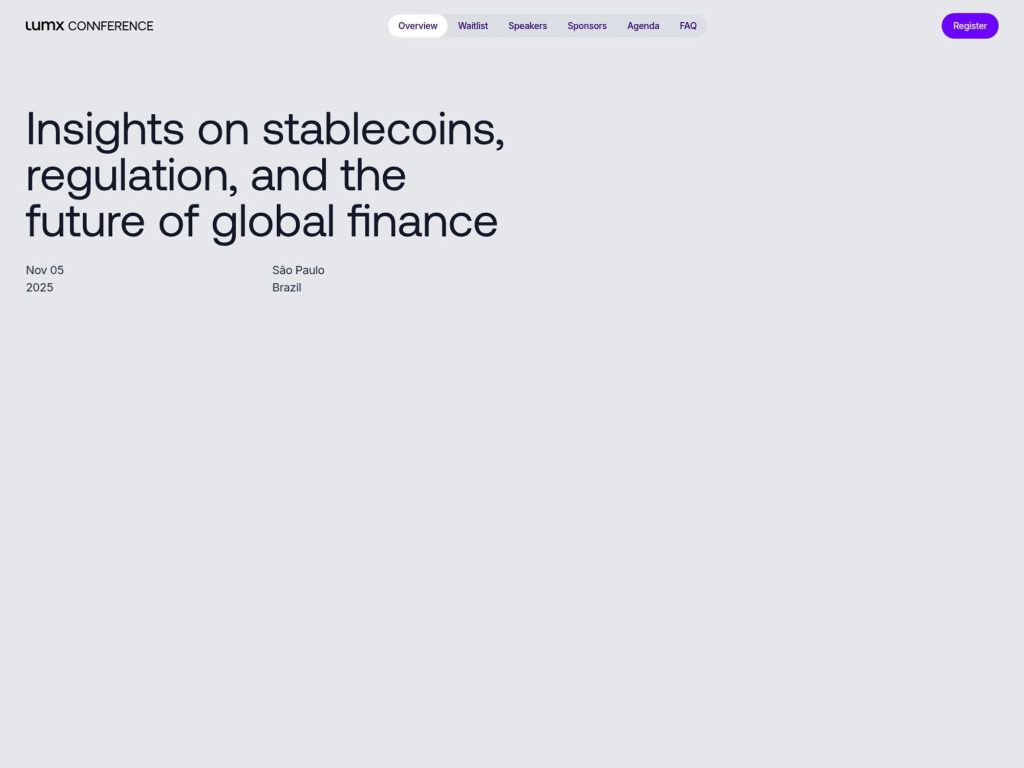Viewport: 1024px width, 768px height.
Task: Open the Speakers section
Action: pos(527,26)
